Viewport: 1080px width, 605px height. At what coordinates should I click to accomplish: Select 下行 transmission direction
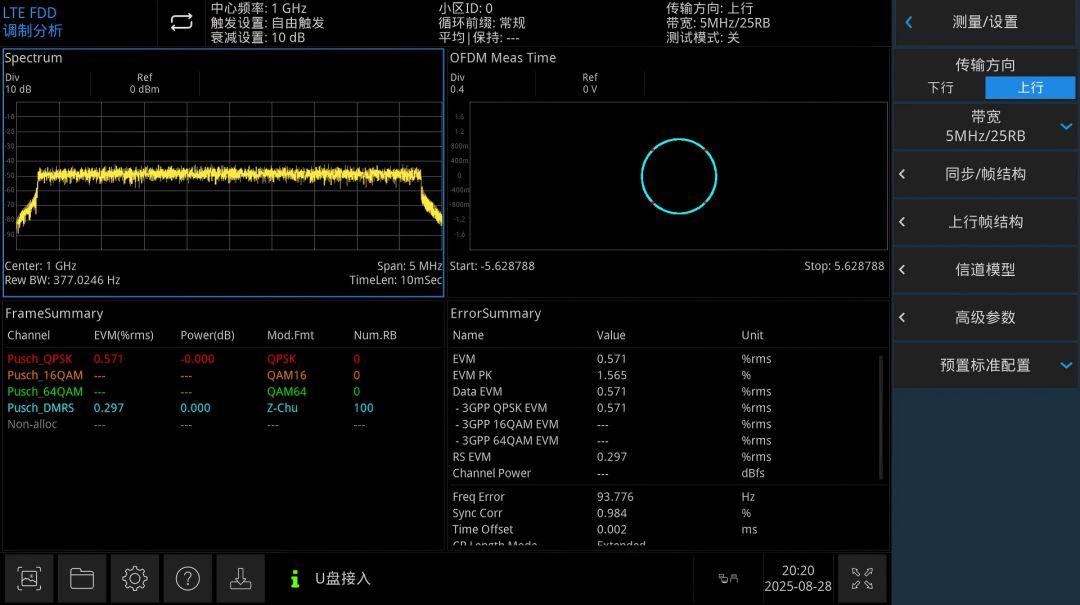(940, 88)
